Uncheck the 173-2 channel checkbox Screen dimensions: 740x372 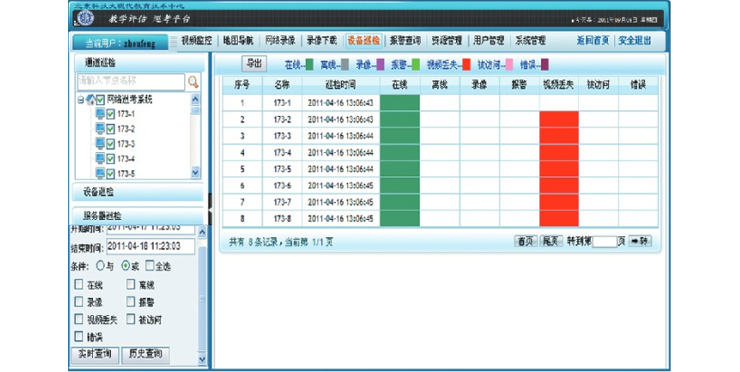click(110, 129)
